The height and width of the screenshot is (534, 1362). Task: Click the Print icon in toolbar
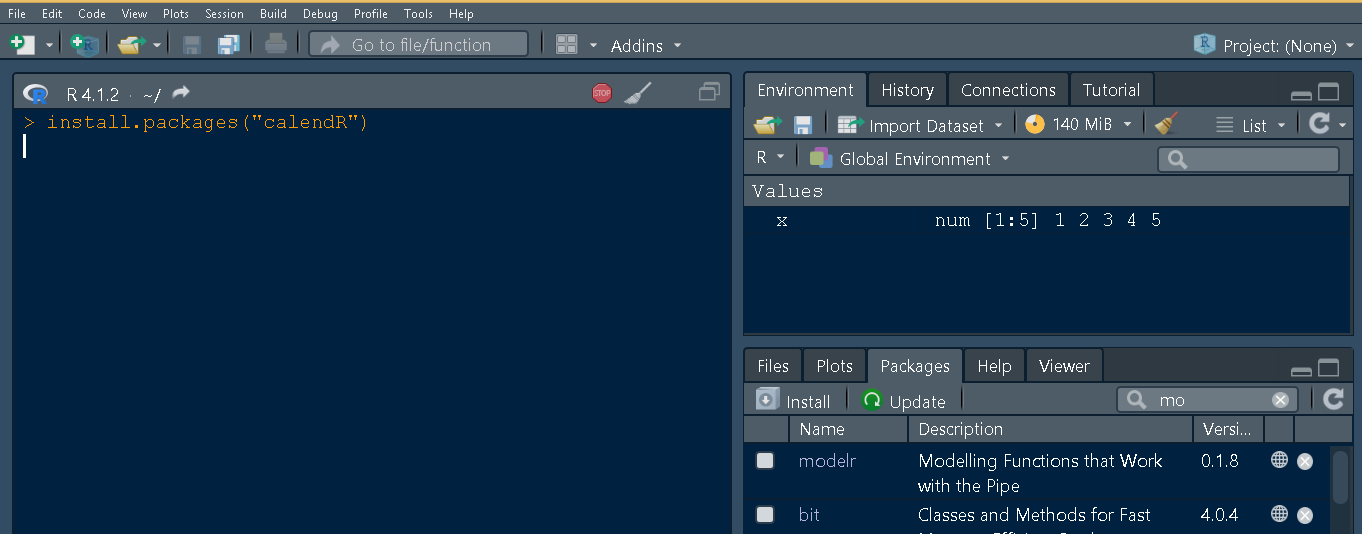click(276, 45)
